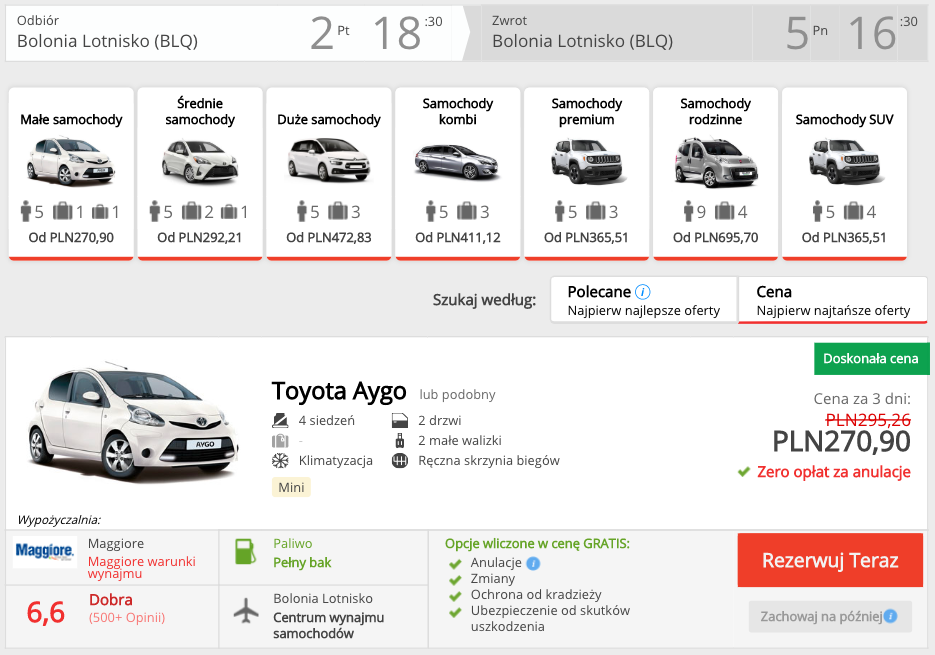Select the Samochody kombi category card

click(x=457, y=174)
